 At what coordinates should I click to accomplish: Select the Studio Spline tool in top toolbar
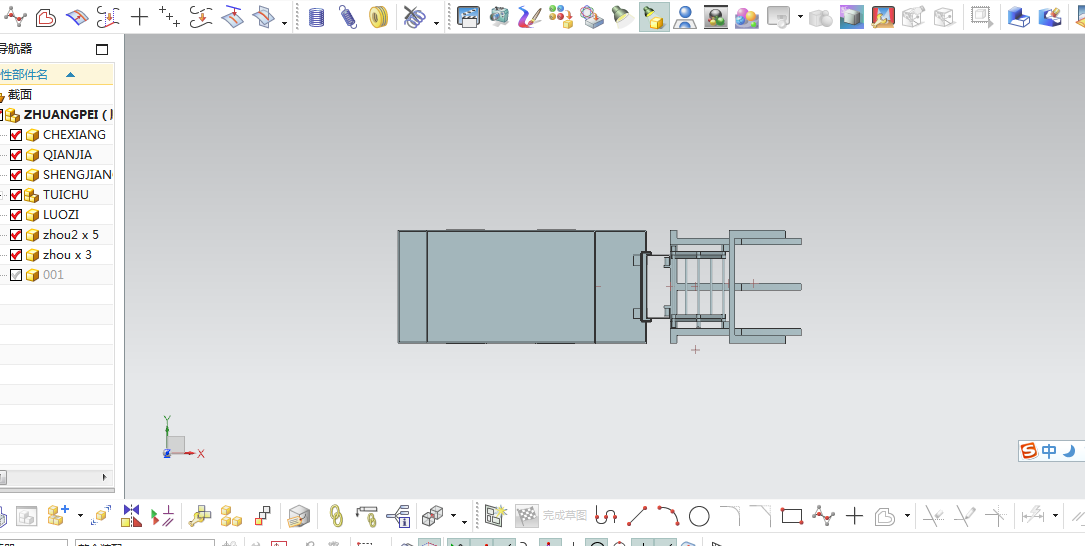pyautogui.click(x=15, y=16)
